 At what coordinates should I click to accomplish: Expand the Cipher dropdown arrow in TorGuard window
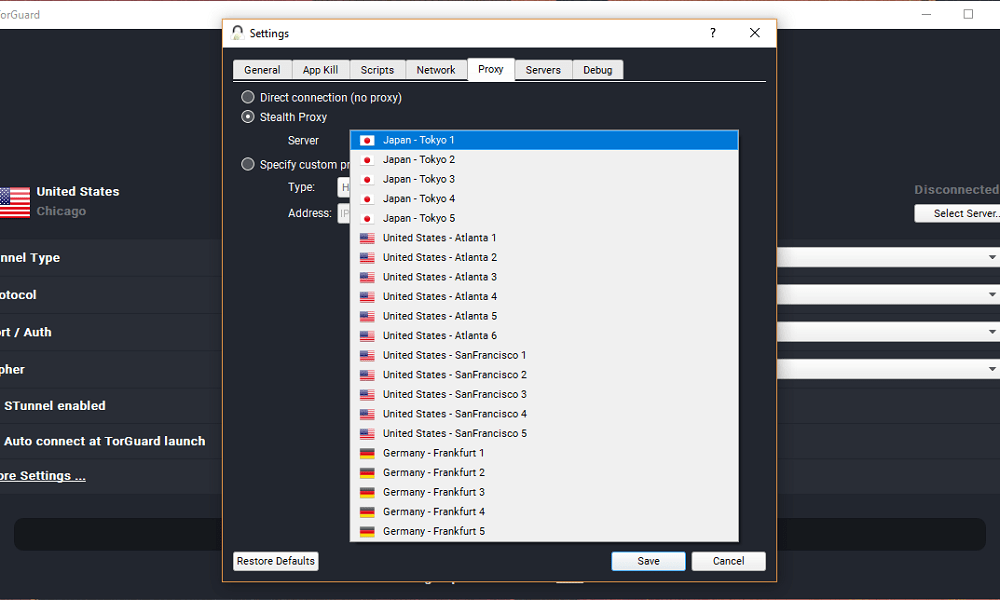pyautogui.click(x=992, y=369)
